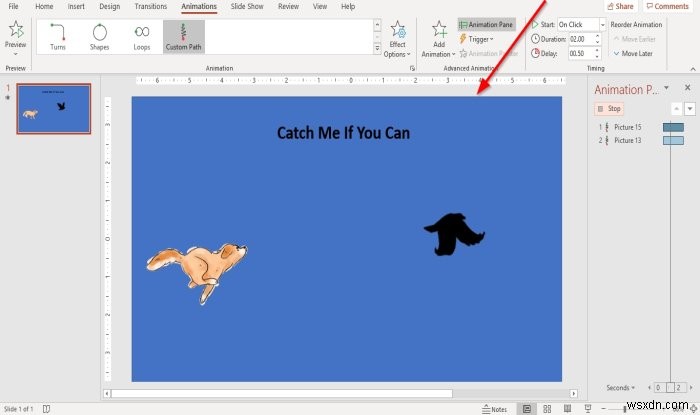Expand the animation gallery More arrow

[377, 48]
